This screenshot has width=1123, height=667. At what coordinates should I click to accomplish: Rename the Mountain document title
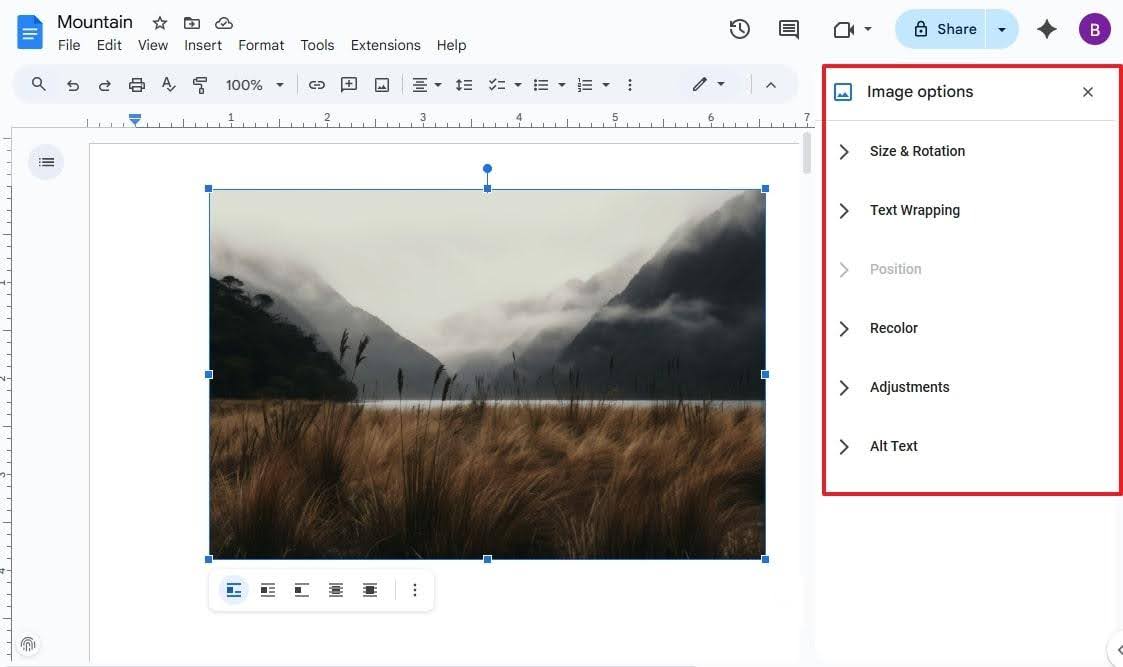click(x=95, y=22)
